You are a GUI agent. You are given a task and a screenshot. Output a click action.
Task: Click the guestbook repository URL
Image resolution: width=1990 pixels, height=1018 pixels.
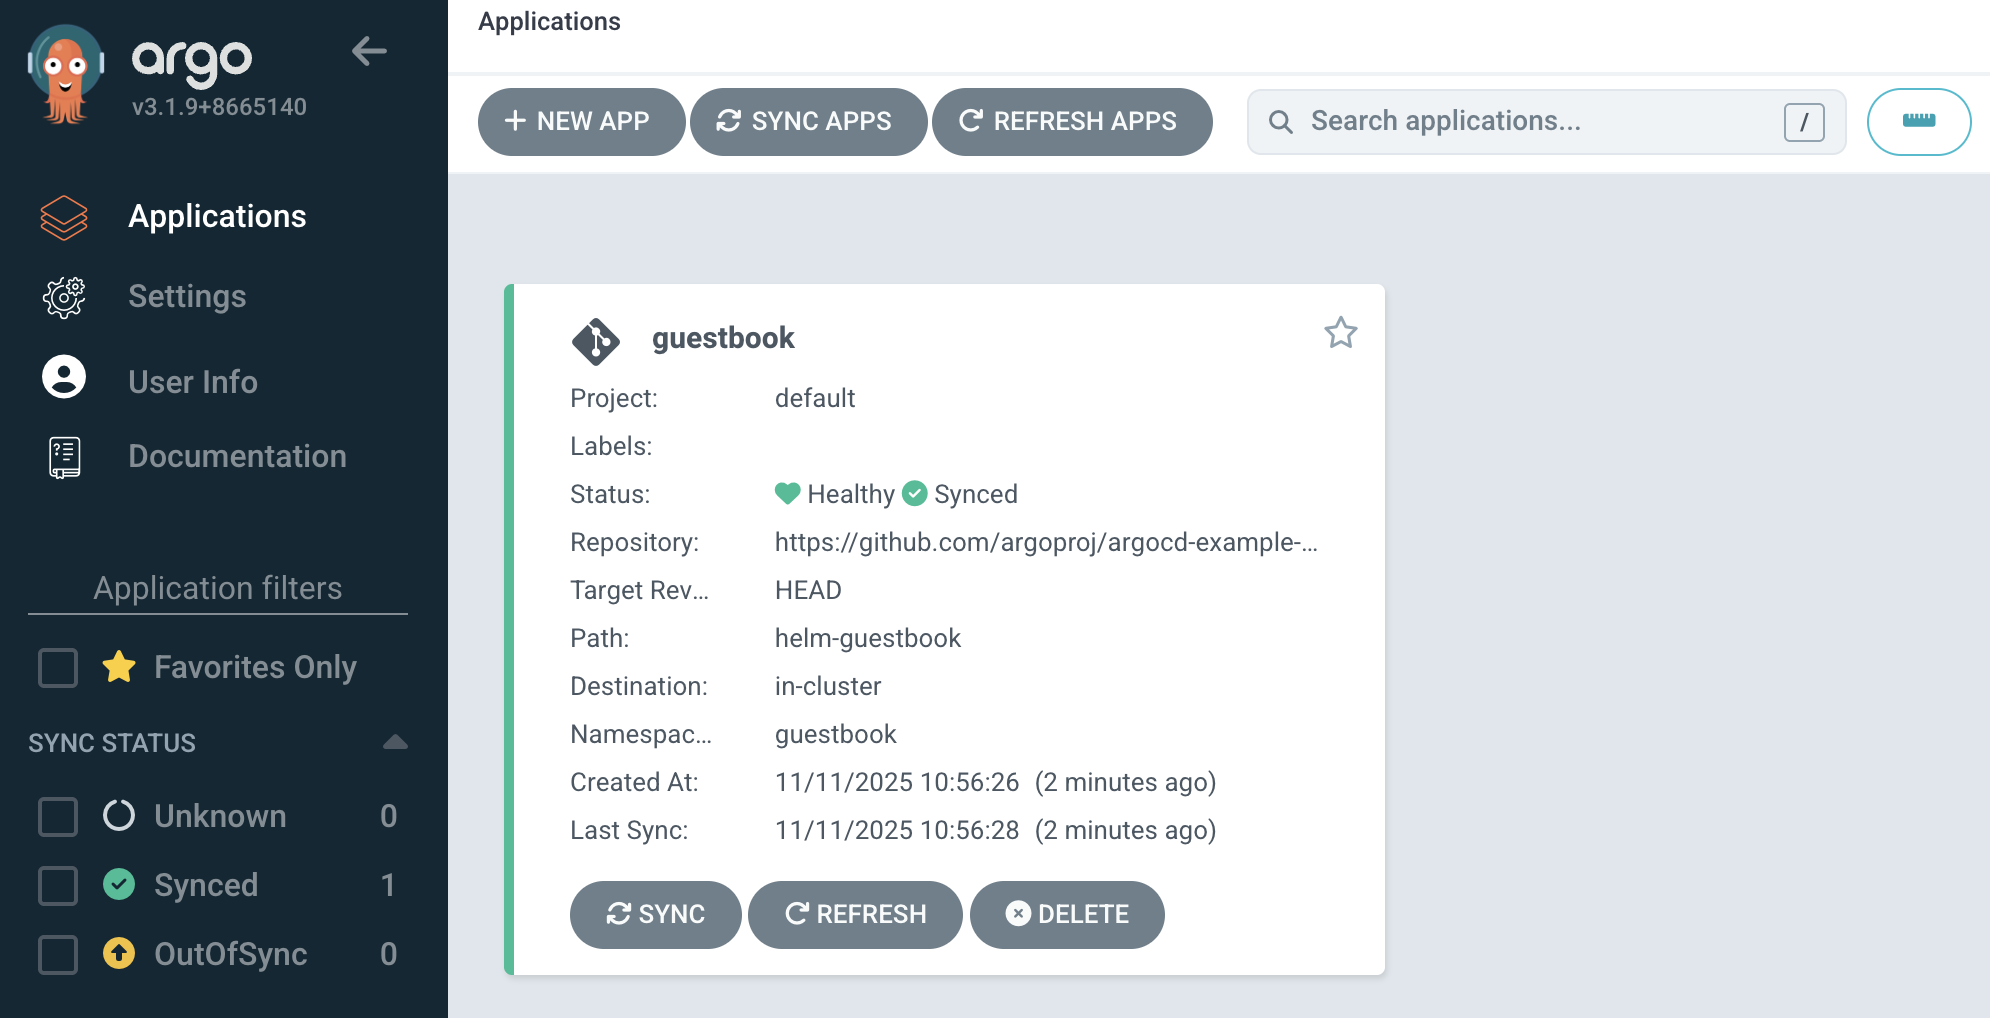[1046, 542]
